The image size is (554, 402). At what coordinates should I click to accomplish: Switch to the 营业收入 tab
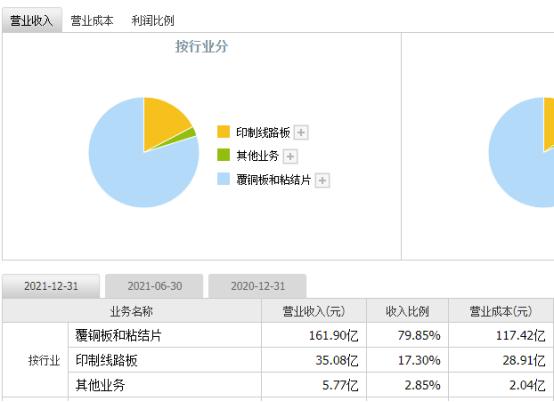coord(32,20)
